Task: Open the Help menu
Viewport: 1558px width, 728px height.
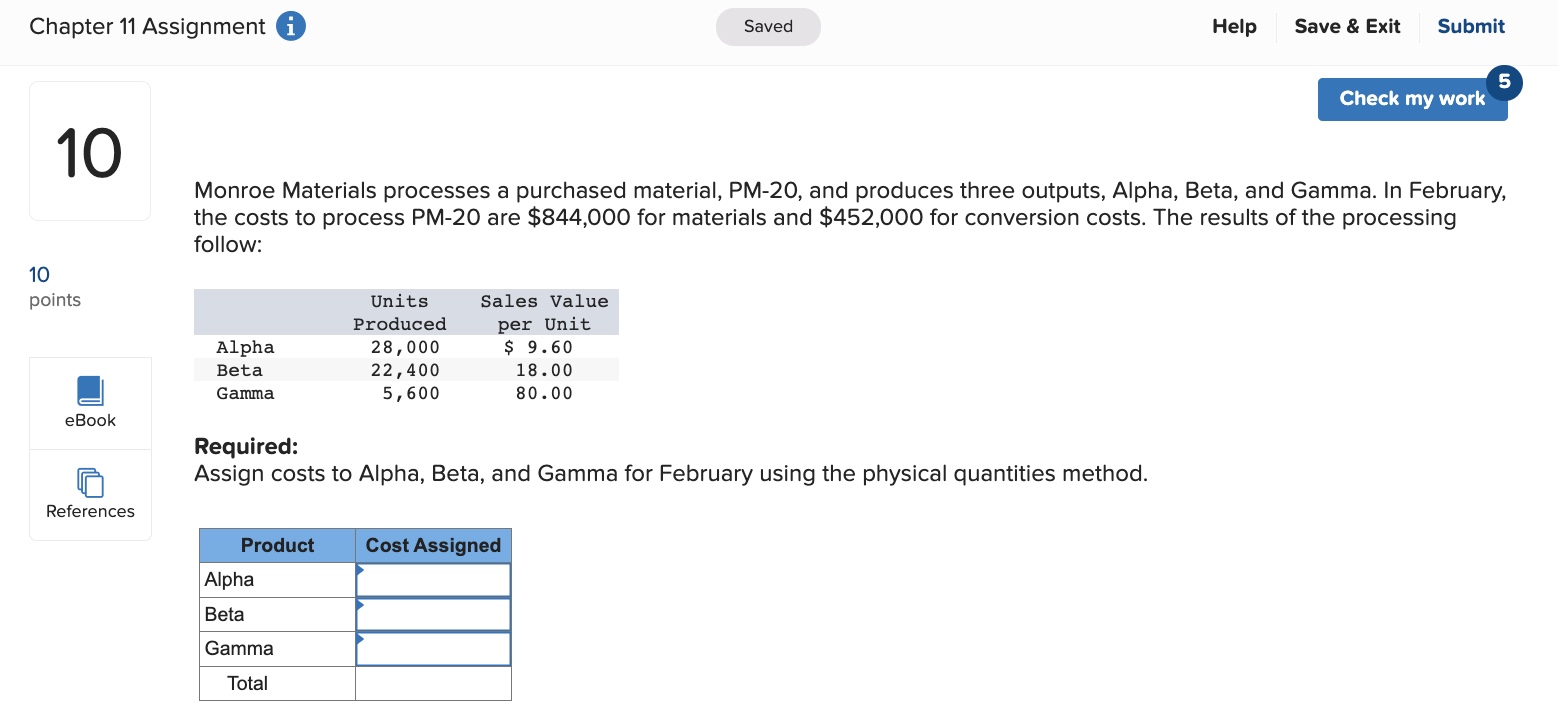Action: (1233, 26)
